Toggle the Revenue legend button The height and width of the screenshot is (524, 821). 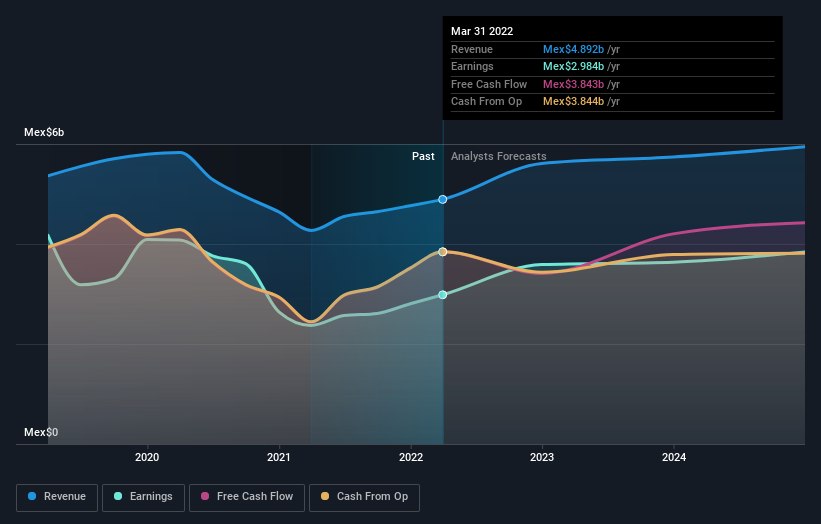(x=57, y=497)
